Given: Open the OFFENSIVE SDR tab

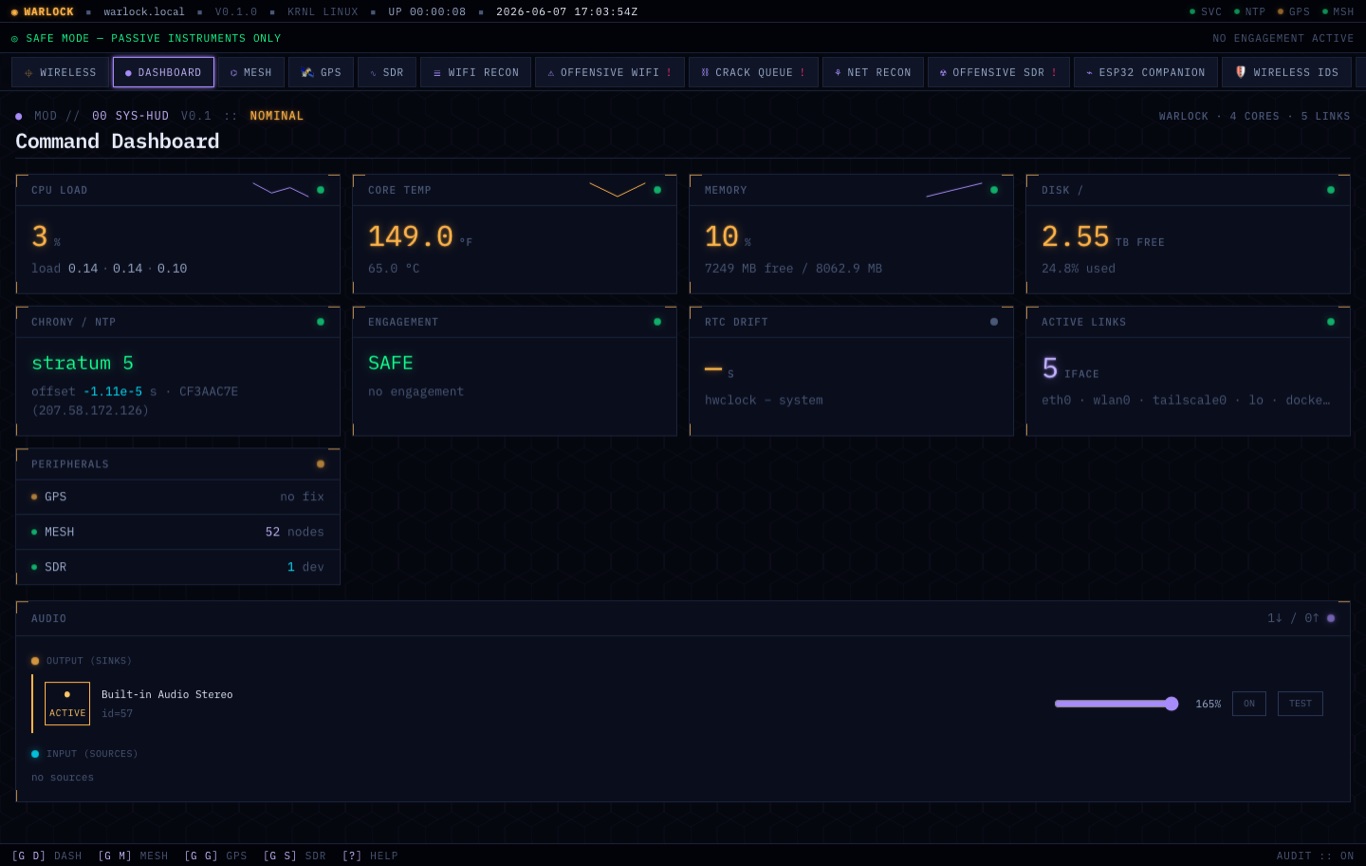Looking at the screenshot, I should (999, 72).
